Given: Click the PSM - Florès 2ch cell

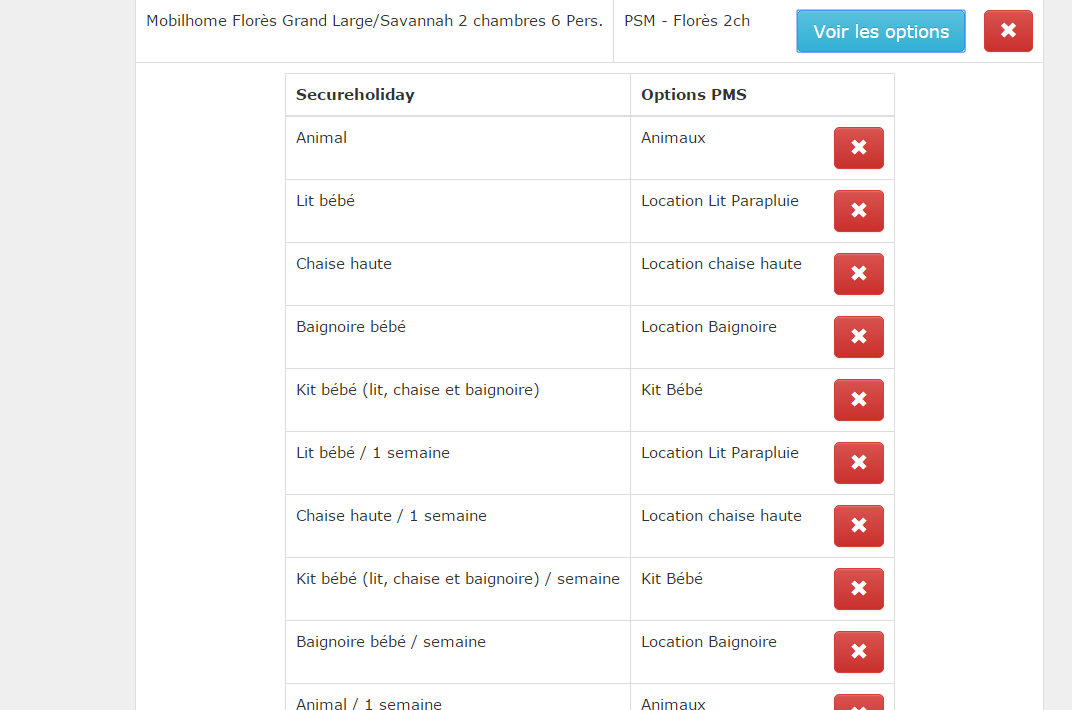Looking at the screenshot, I should tap(687, 21).
